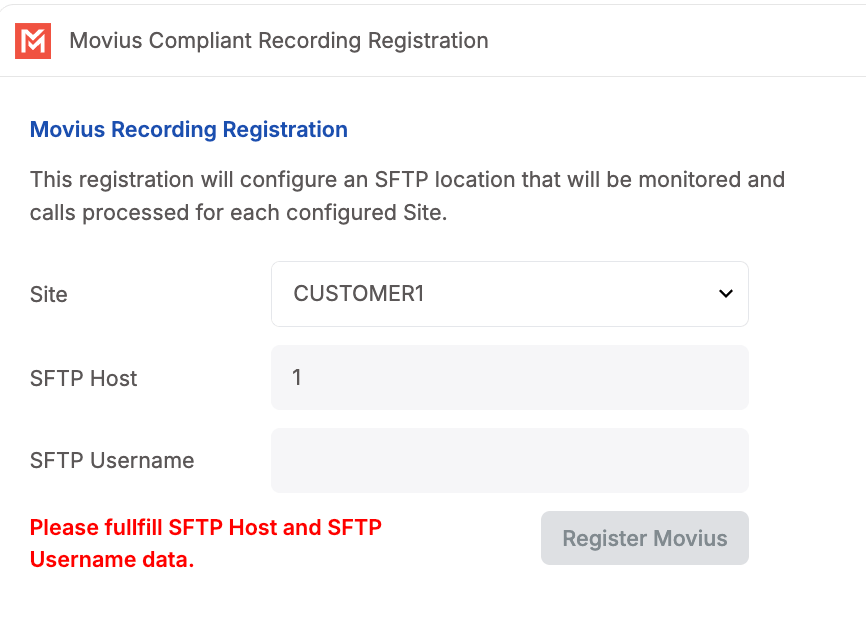Click the Movius logo icon
This screenshot has height=642, width=866.
(33, 41)
